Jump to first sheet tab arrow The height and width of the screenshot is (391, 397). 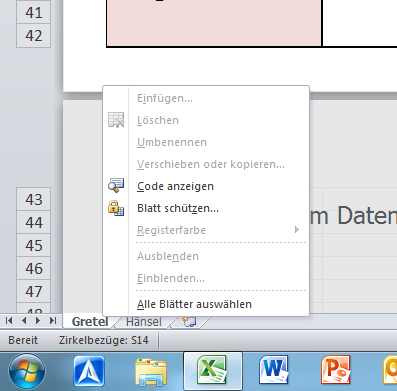point(9,321)
